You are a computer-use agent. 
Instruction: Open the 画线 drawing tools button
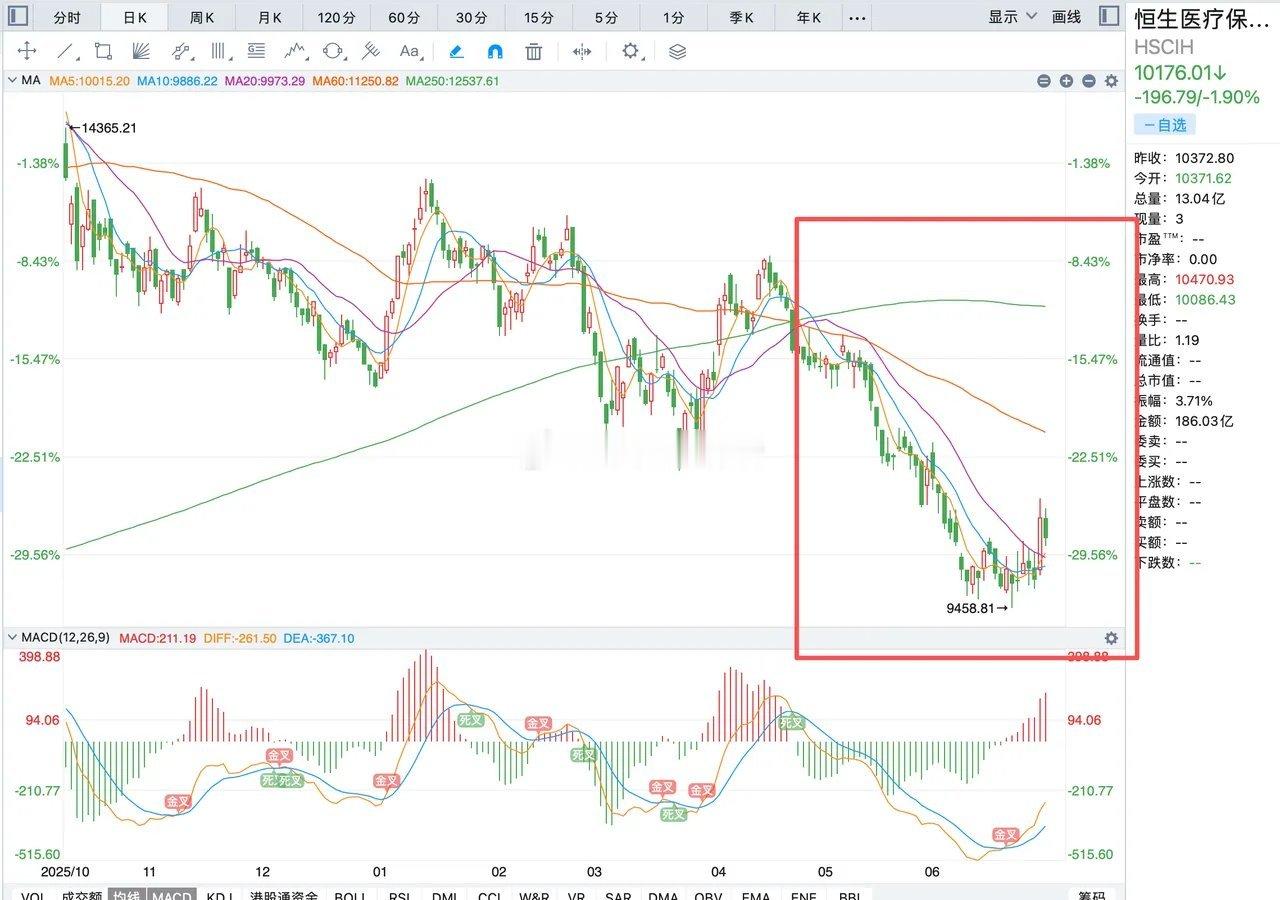(x=1067, y=17)
